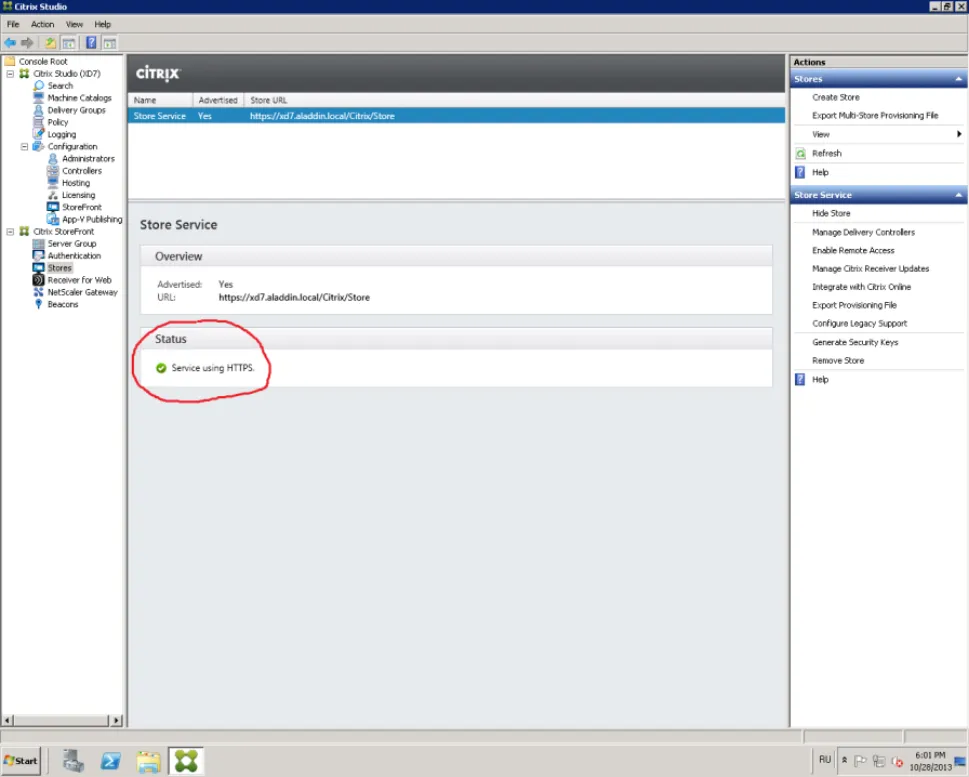This screenshot has height=777, width=969.
Task: Click Integrate with Citrix Online
Action: pos(861,287)
